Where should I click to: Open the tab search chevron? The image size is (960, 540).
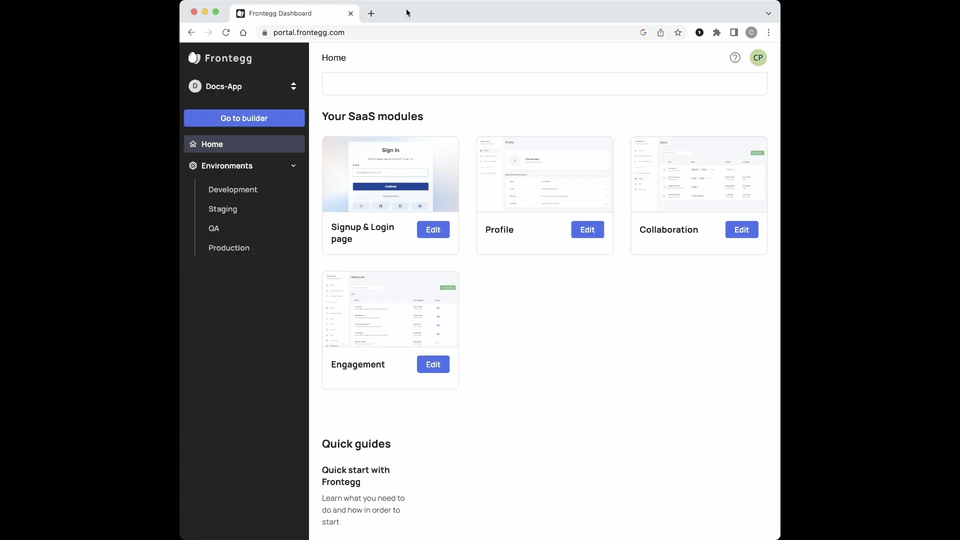pos(768,13)
